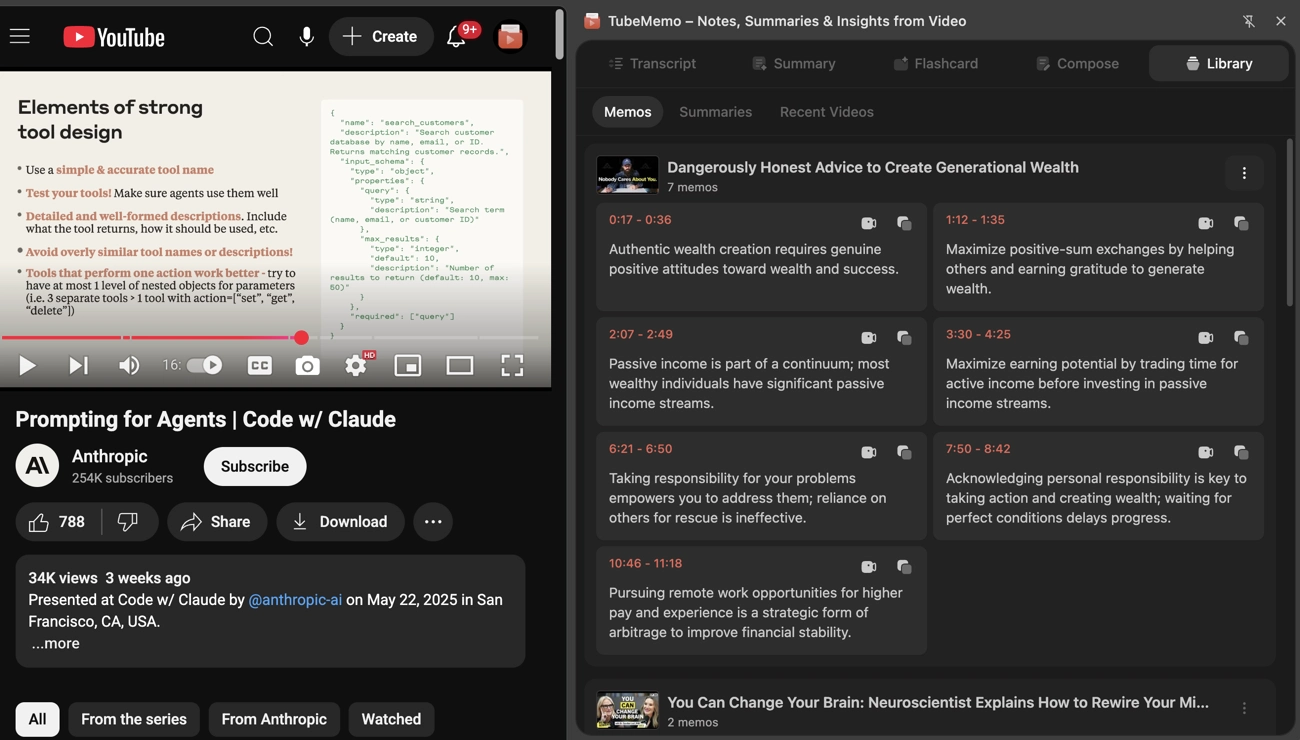Click the 10:46 - 11:18 timestamp
Viewport: 1300px width, 740px height.
pyautogui.click(x=645, y=564)
